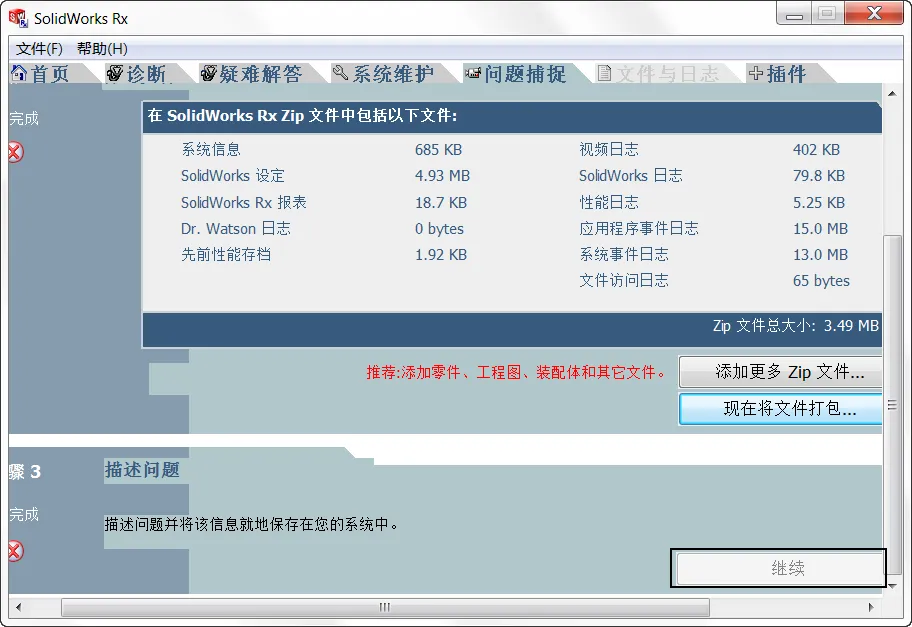Click the 系统信息 file entry
The height and width of the screenshot is (627, 912).
pos(211,149)
